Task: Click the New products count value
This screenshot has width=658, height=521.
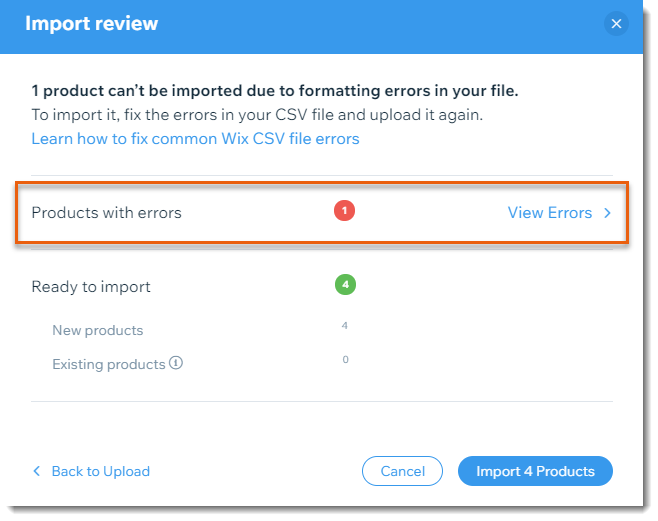Action: click(345, 326)
